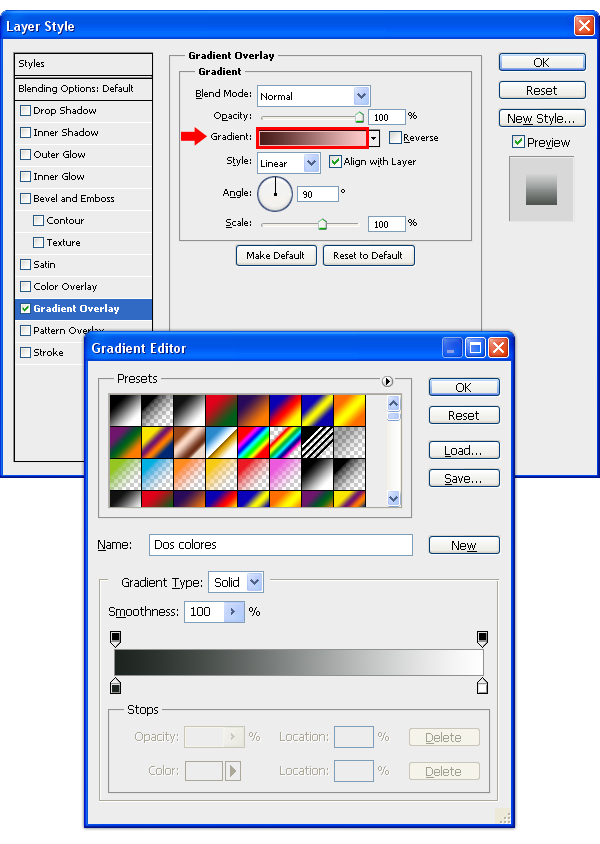
Task: Click the Reset to Default button
Action: (x=369, y=256)
